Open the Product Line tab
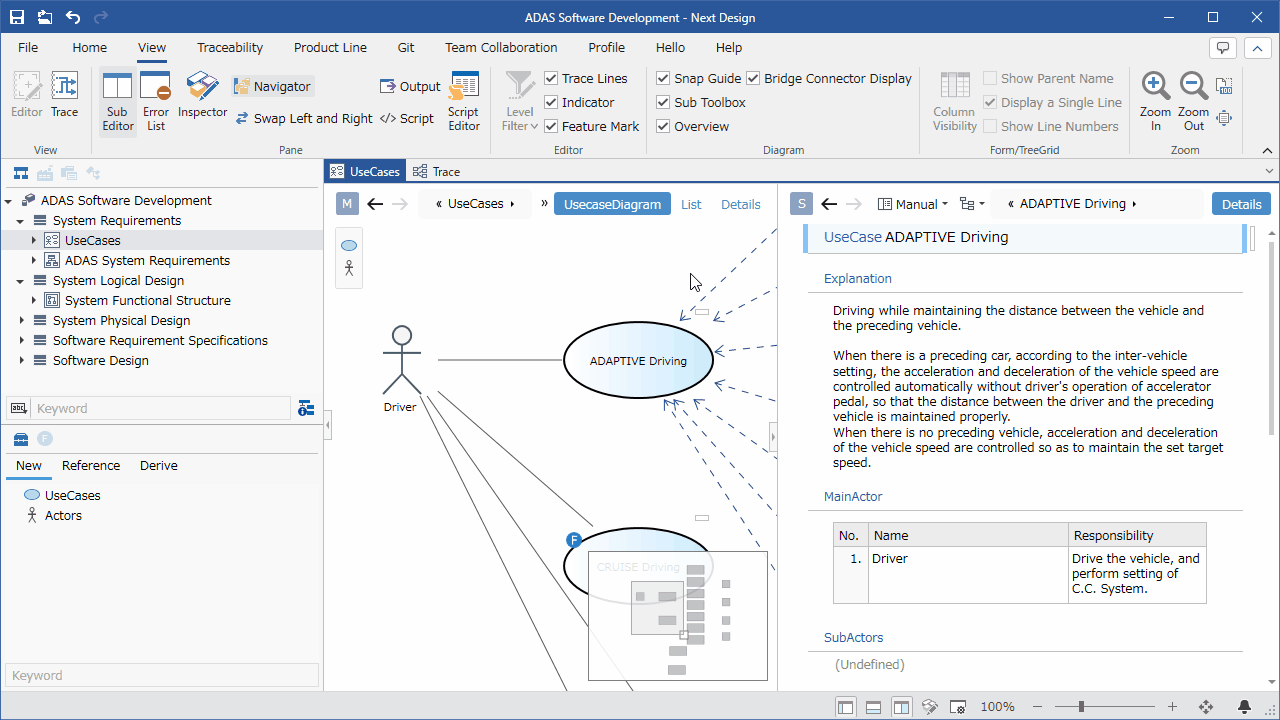The width and height of the screenshot is (1280, 720). [330, 47]
